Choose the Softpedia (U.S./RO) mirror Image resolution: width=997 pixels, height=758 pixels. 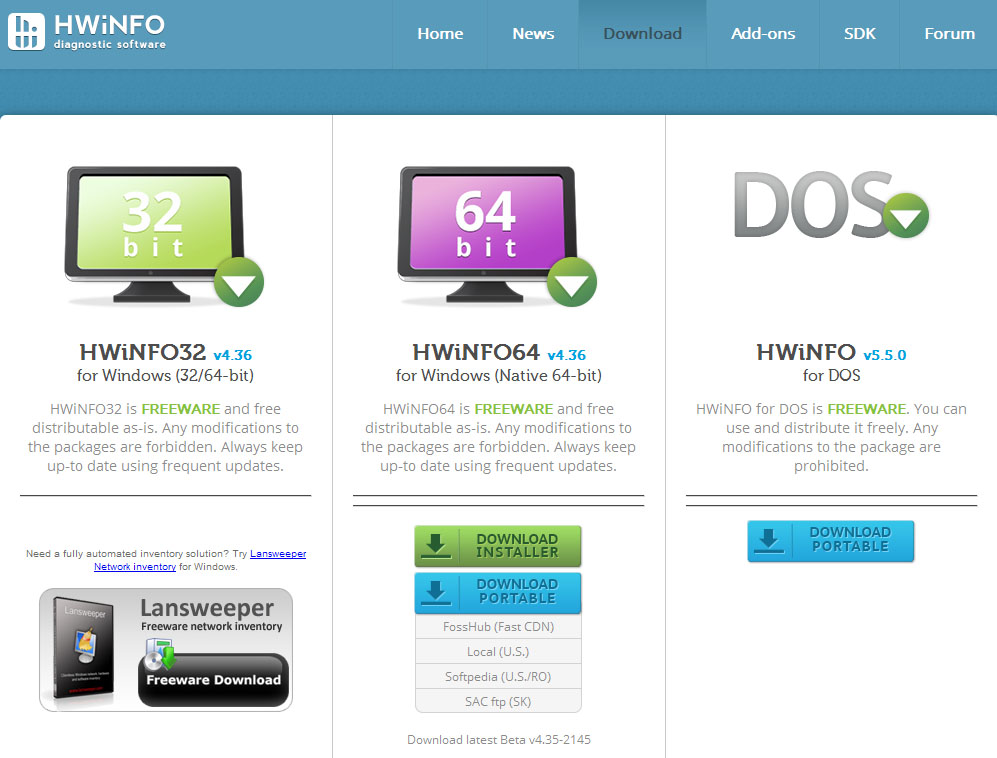(498, 676)
